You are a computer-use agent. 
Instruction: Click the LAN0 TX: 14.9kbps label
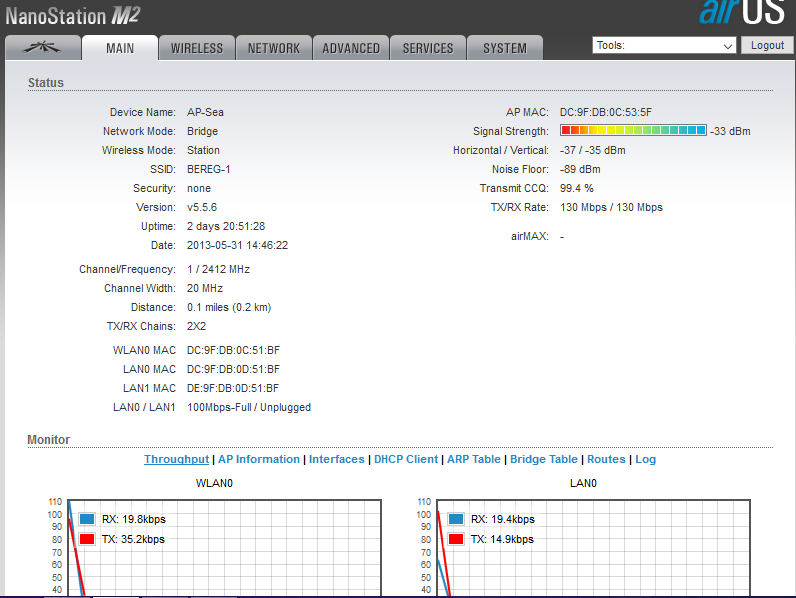[x=502, y=539]
